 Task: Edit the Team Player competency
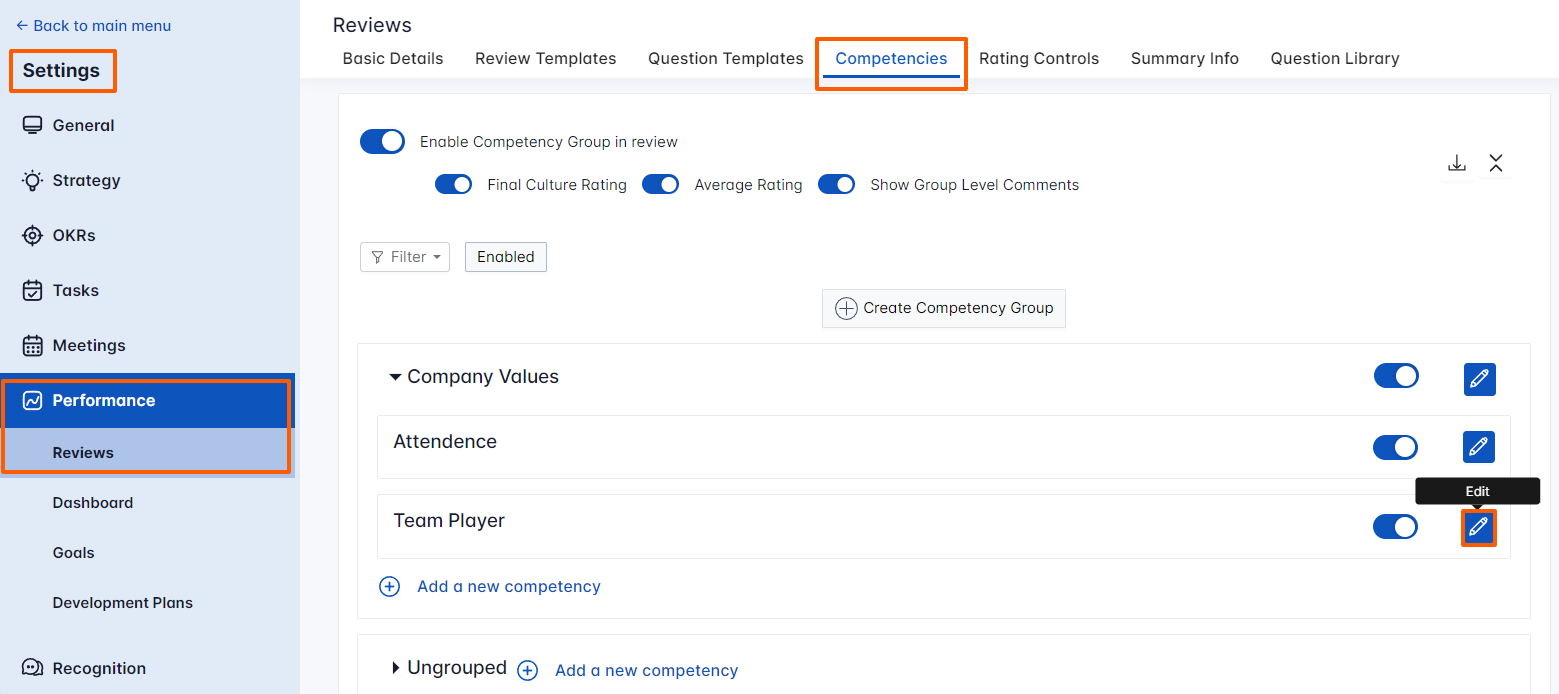[1478, 527]
